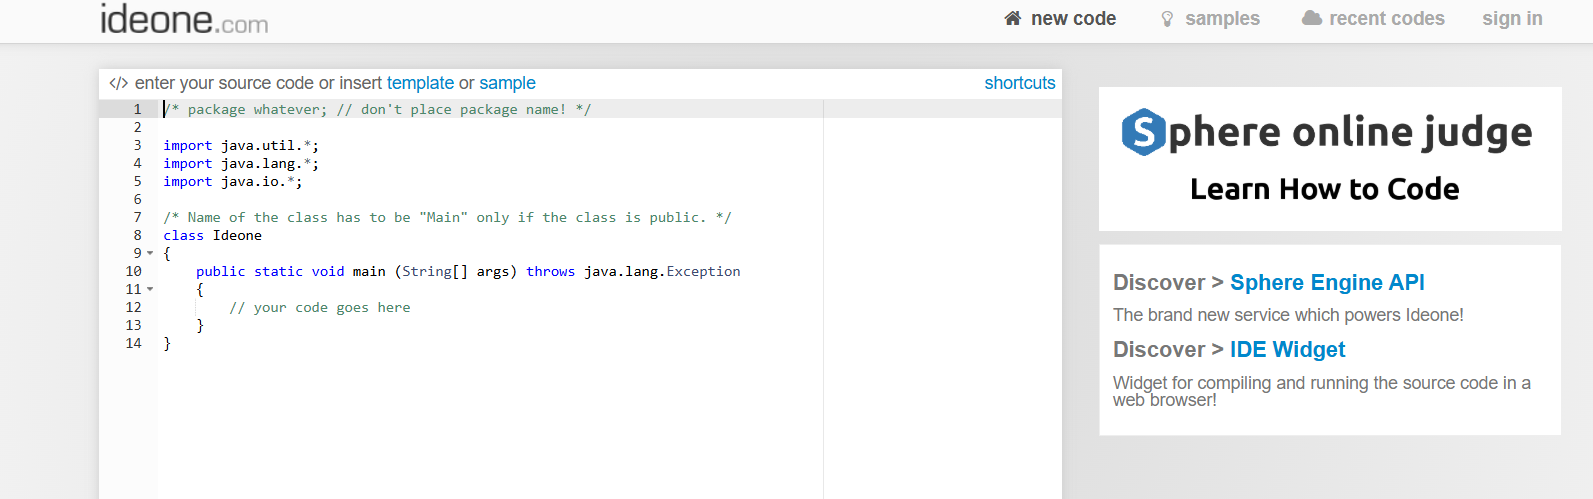This screenshot has height=499, width=1593.
Task: Open the Sphere Engine API link
Action: coord(1327,282)
